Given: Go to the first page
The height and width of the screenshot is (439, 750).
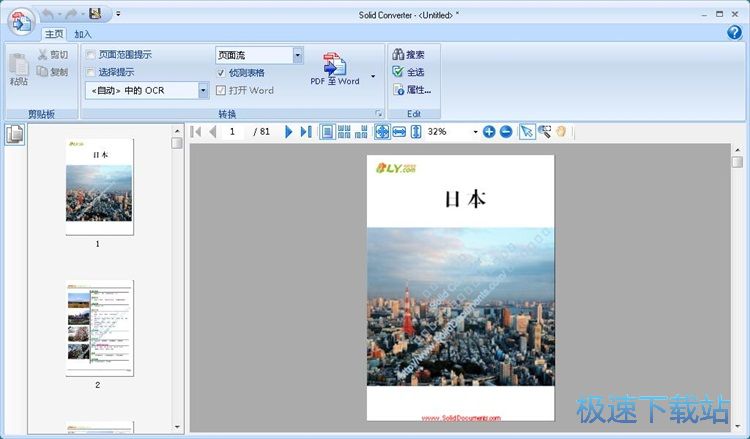Looking at the screenshot, I should click(196, 132).
